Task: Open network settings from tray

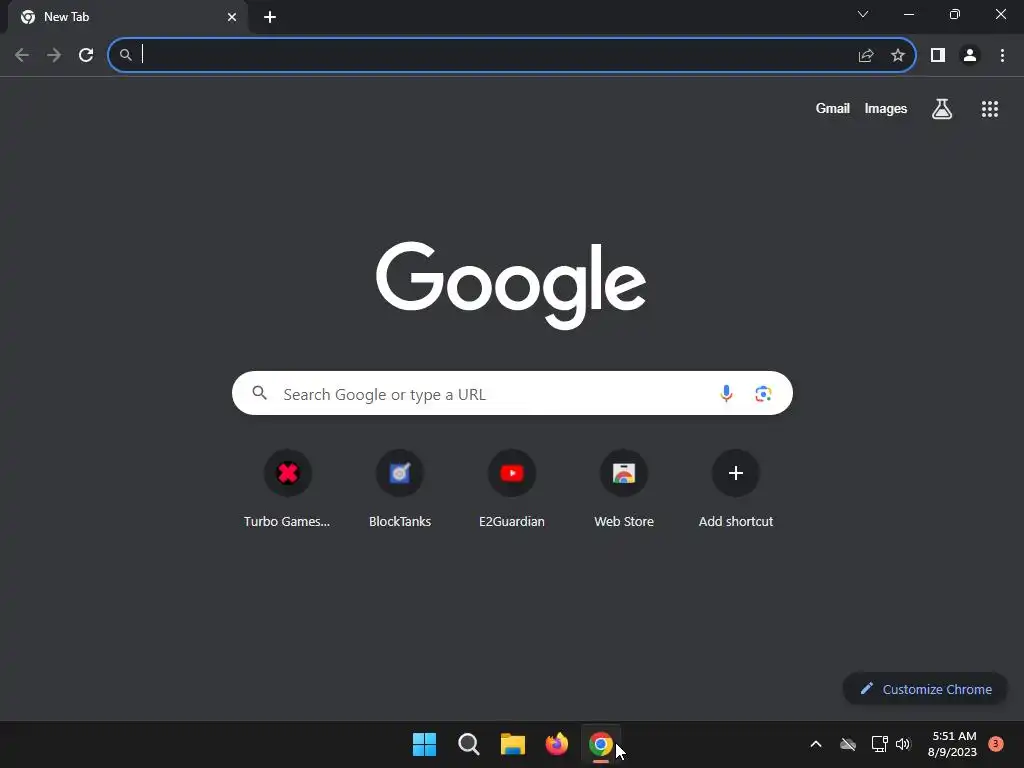Action: [879, 744]
